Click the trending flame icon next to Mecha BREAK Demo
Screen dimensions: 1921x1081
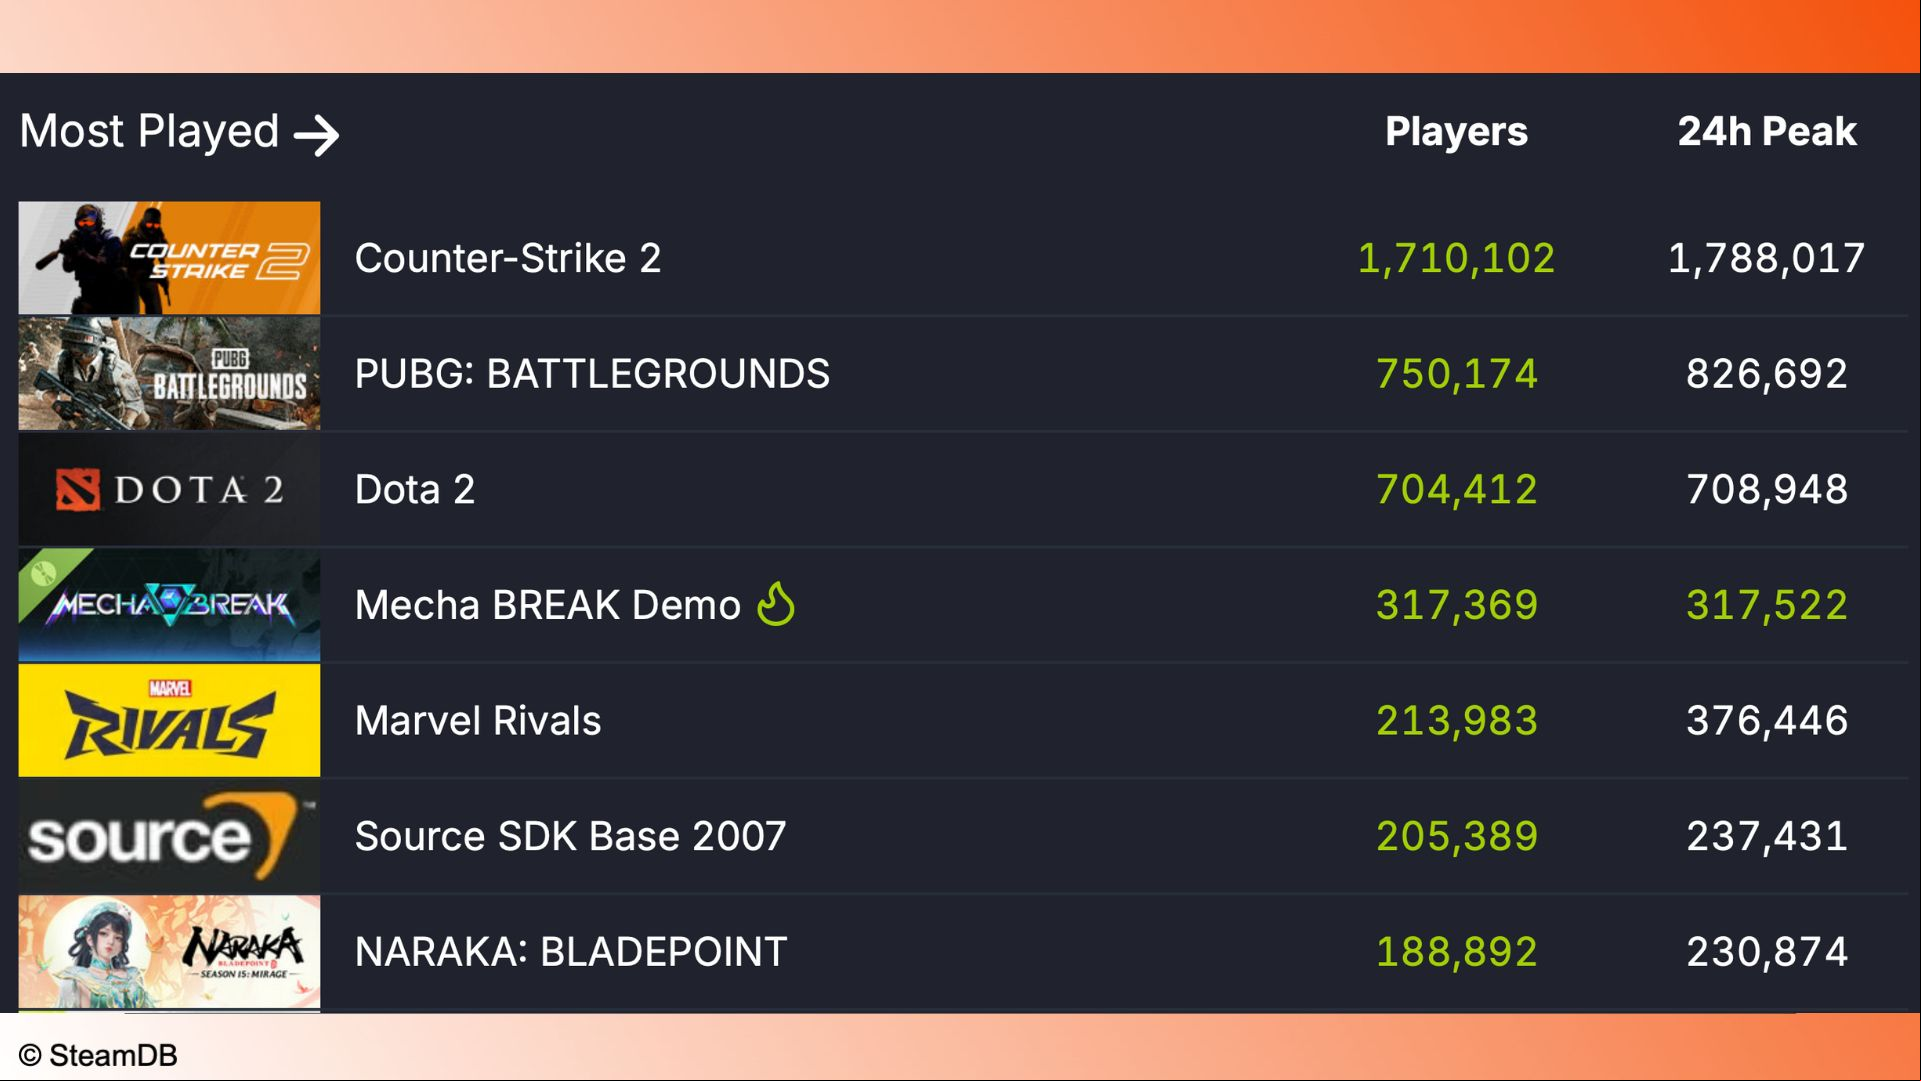pos(776,604)
